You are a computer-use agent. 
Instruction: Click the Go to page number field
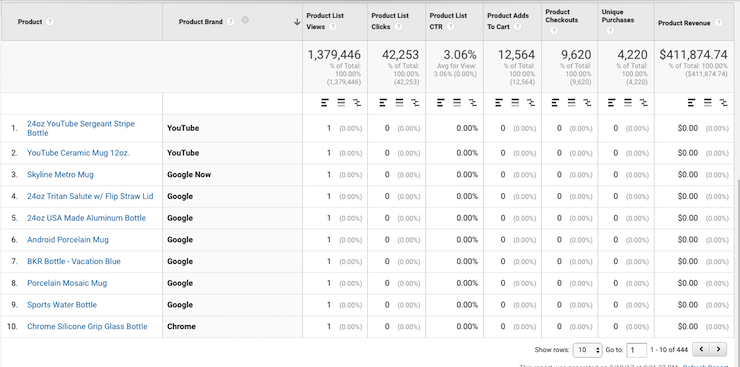[637, 350]
